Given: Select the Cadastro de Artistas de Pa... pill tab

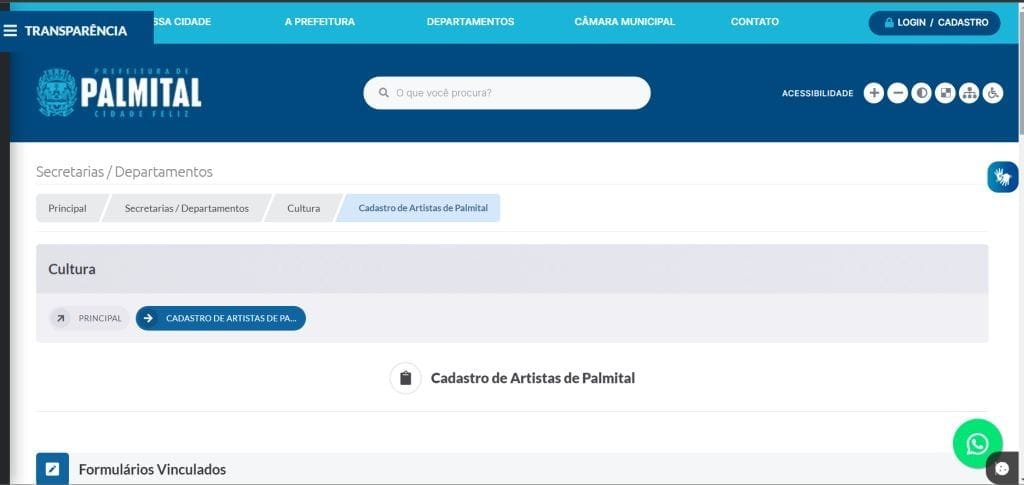Looking at the screenshot, I should tap(221, 318).
